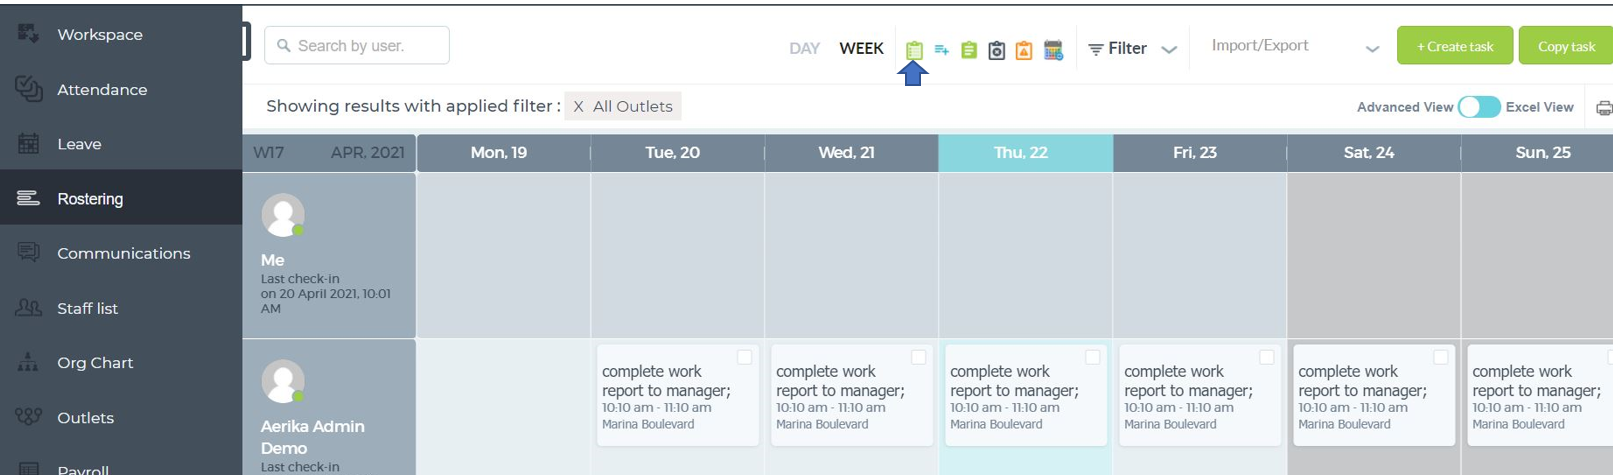
Task: Click the + Create task button
Action: [x=1455, y=46]
